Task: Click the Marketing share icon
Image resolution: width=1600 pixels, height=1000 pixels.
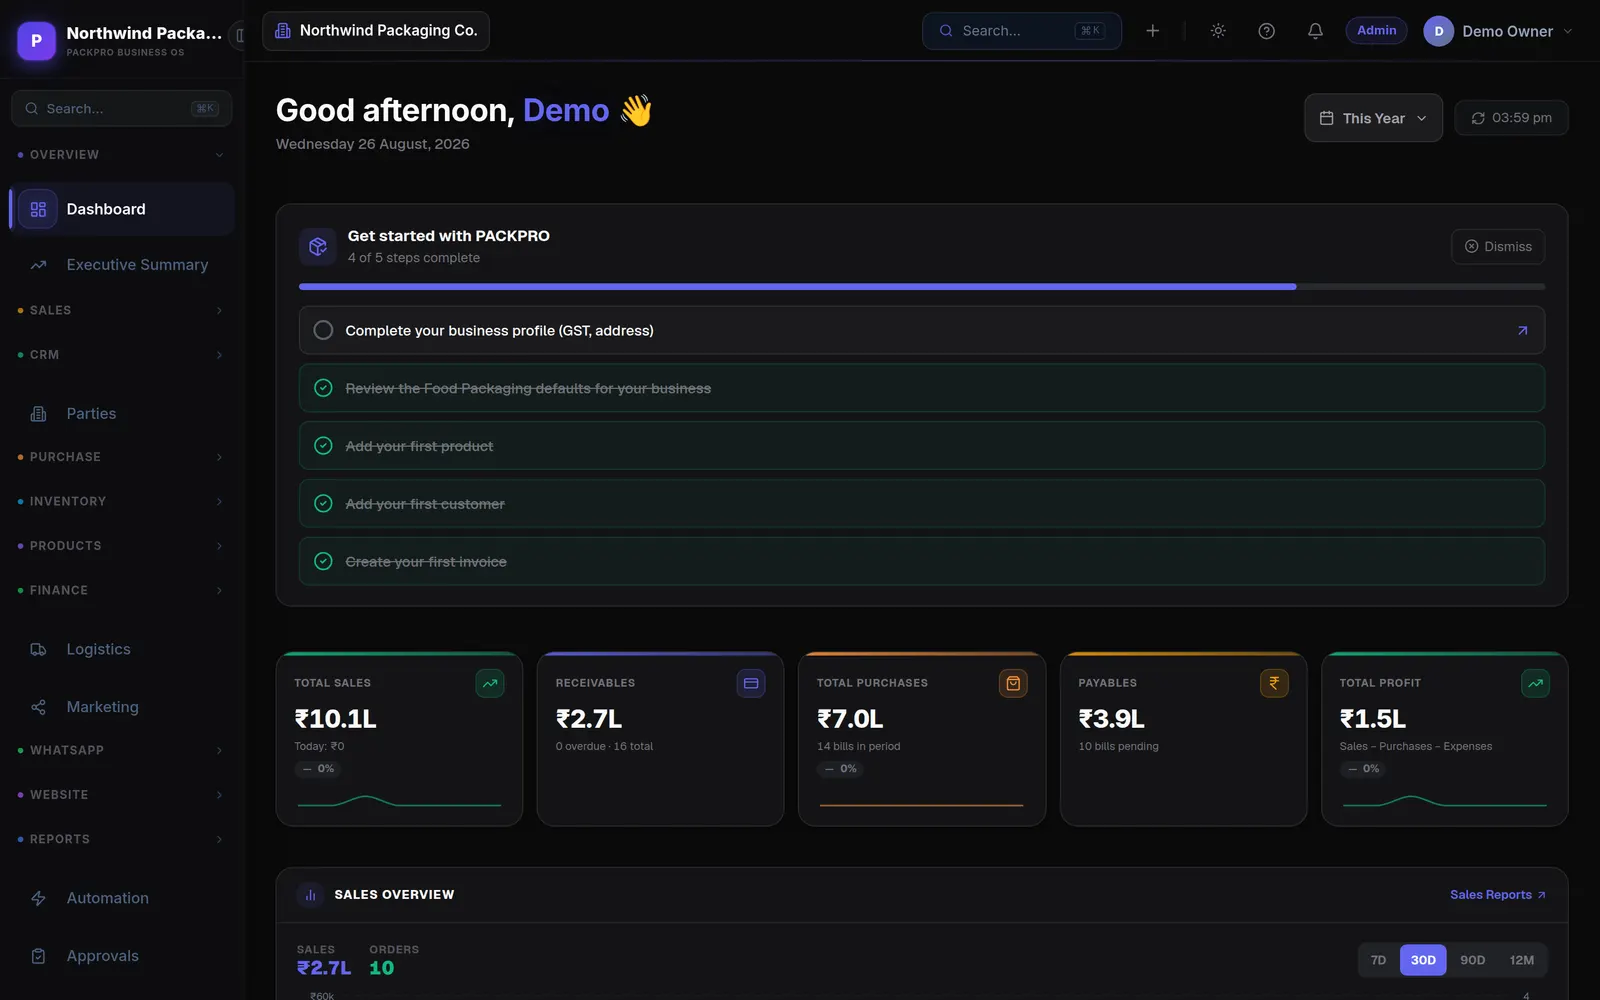Action: tap(38, 707)
